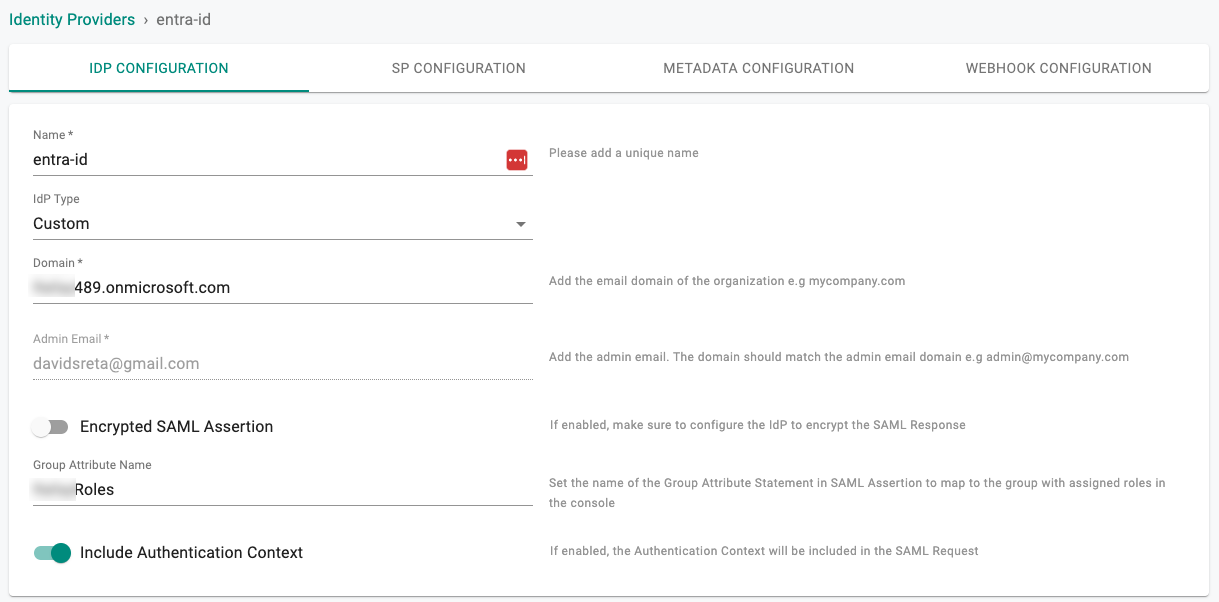Switch to the SP Configuration tab

[x=459, y=68]
